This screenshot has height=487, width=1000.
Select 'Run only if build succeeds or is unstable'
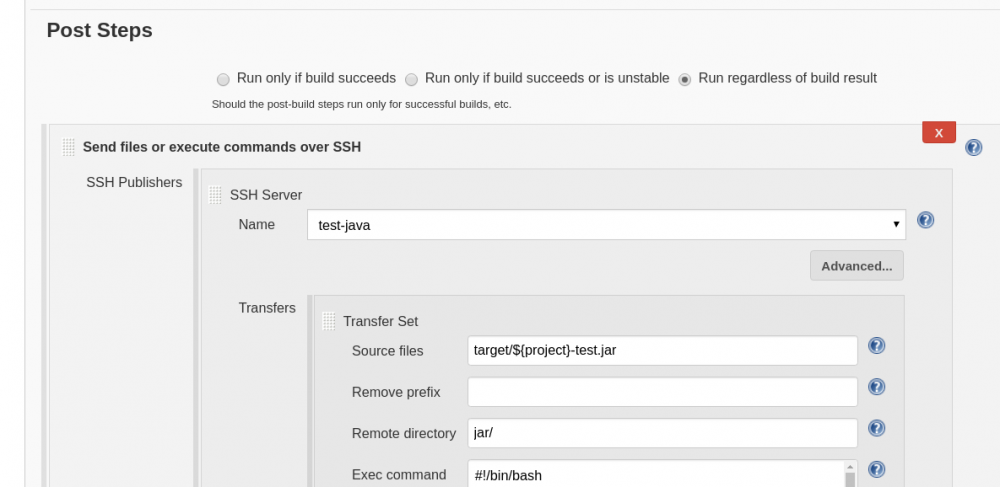(411, 79)
